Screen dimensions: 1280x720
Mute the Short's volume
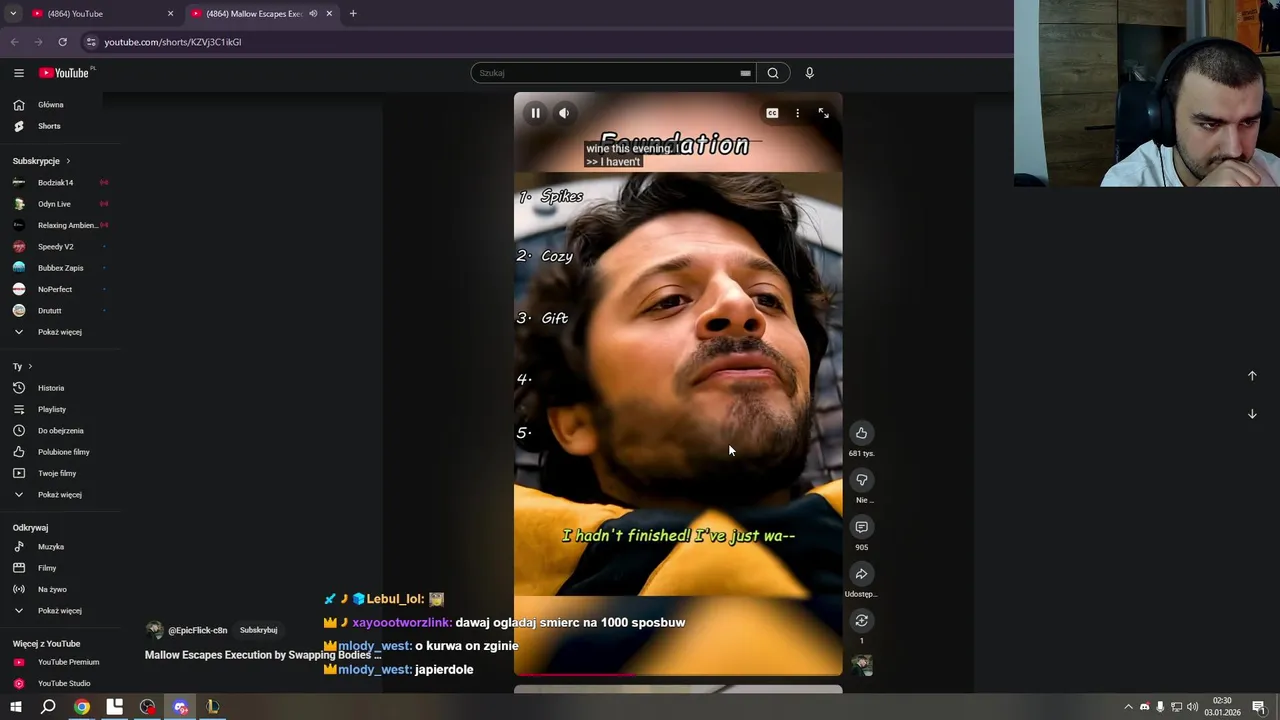pos(564,113)
